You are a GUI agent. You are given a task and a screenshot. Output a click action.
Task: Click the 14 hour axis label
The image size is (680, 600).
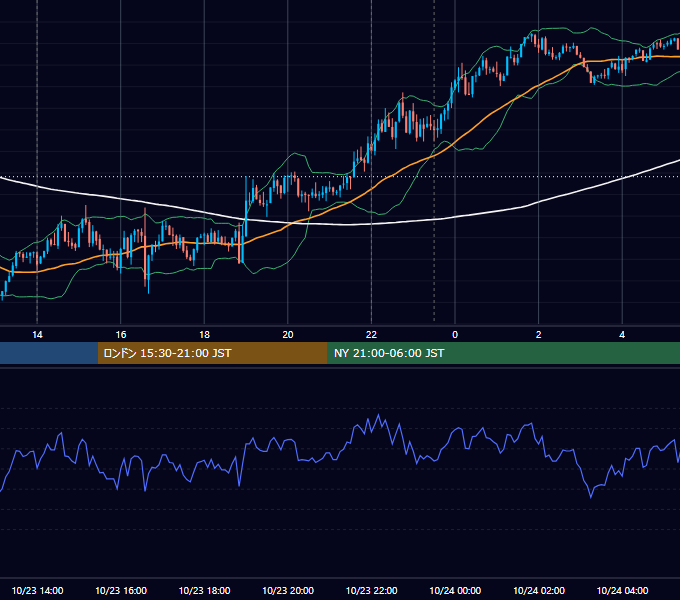(x=37, y=335)
